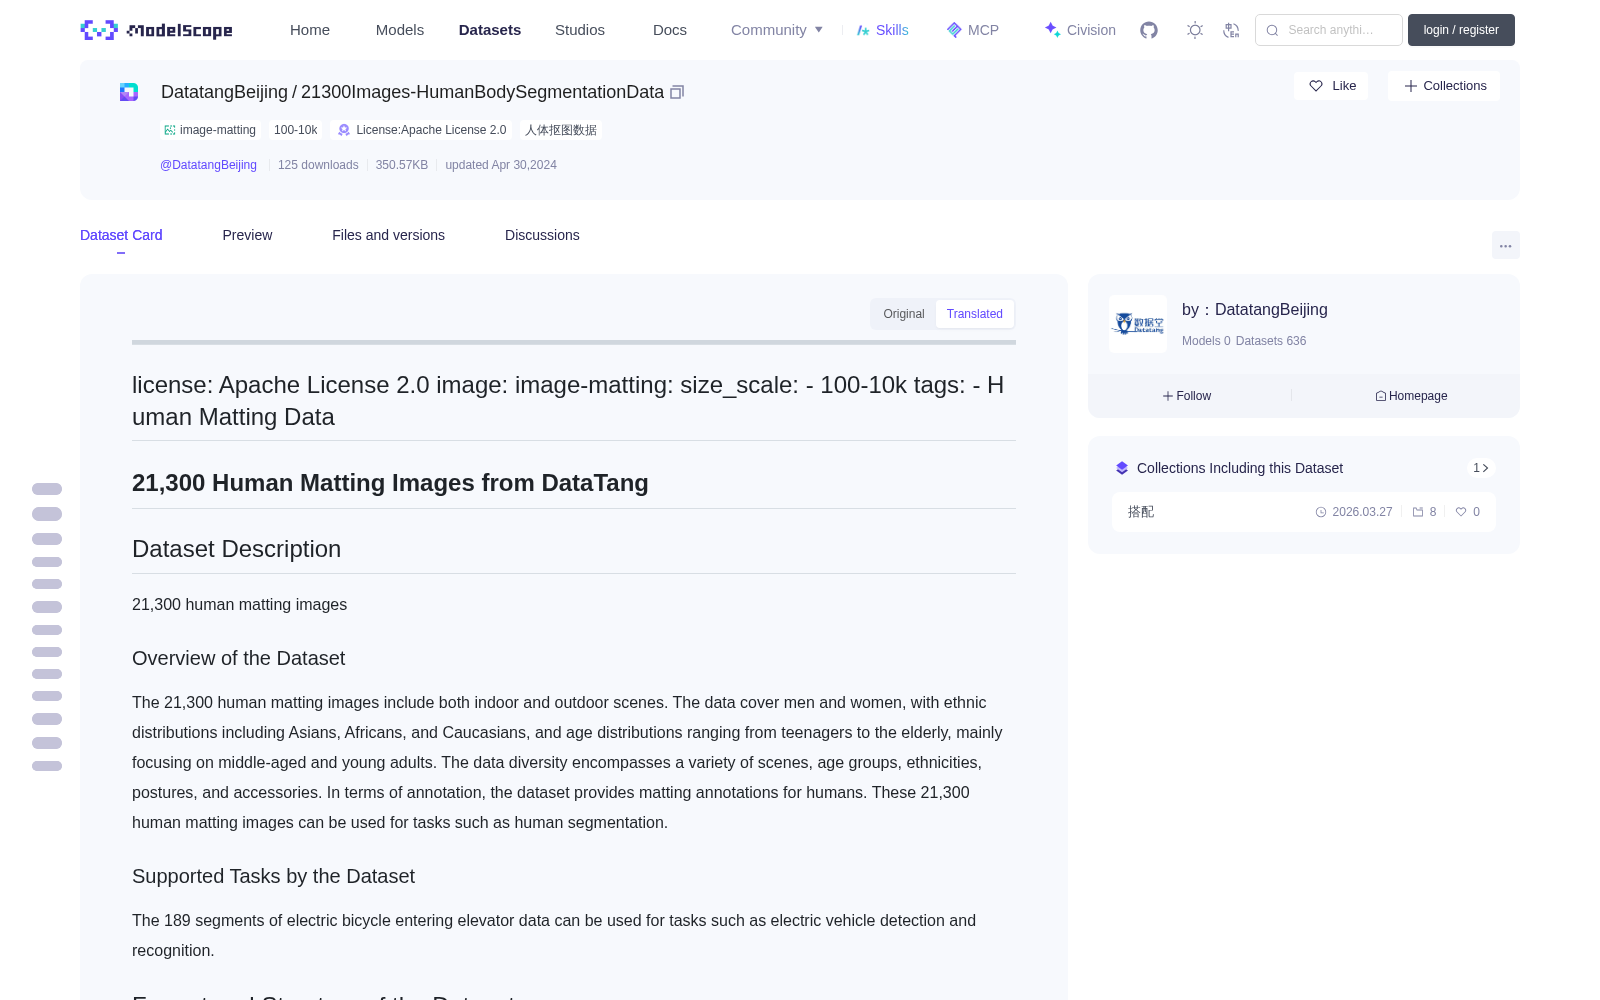
Task: Click the login / register button
Action: pyautogui.click(x=1461, y=30)
